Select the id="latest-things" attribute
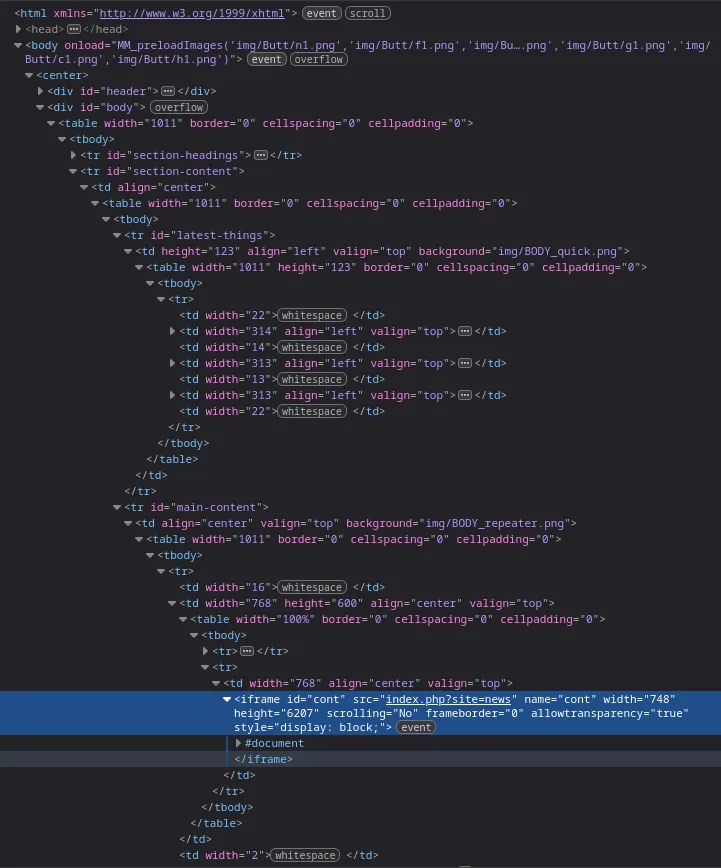This screenshot has width=721, height=868. 209,235
